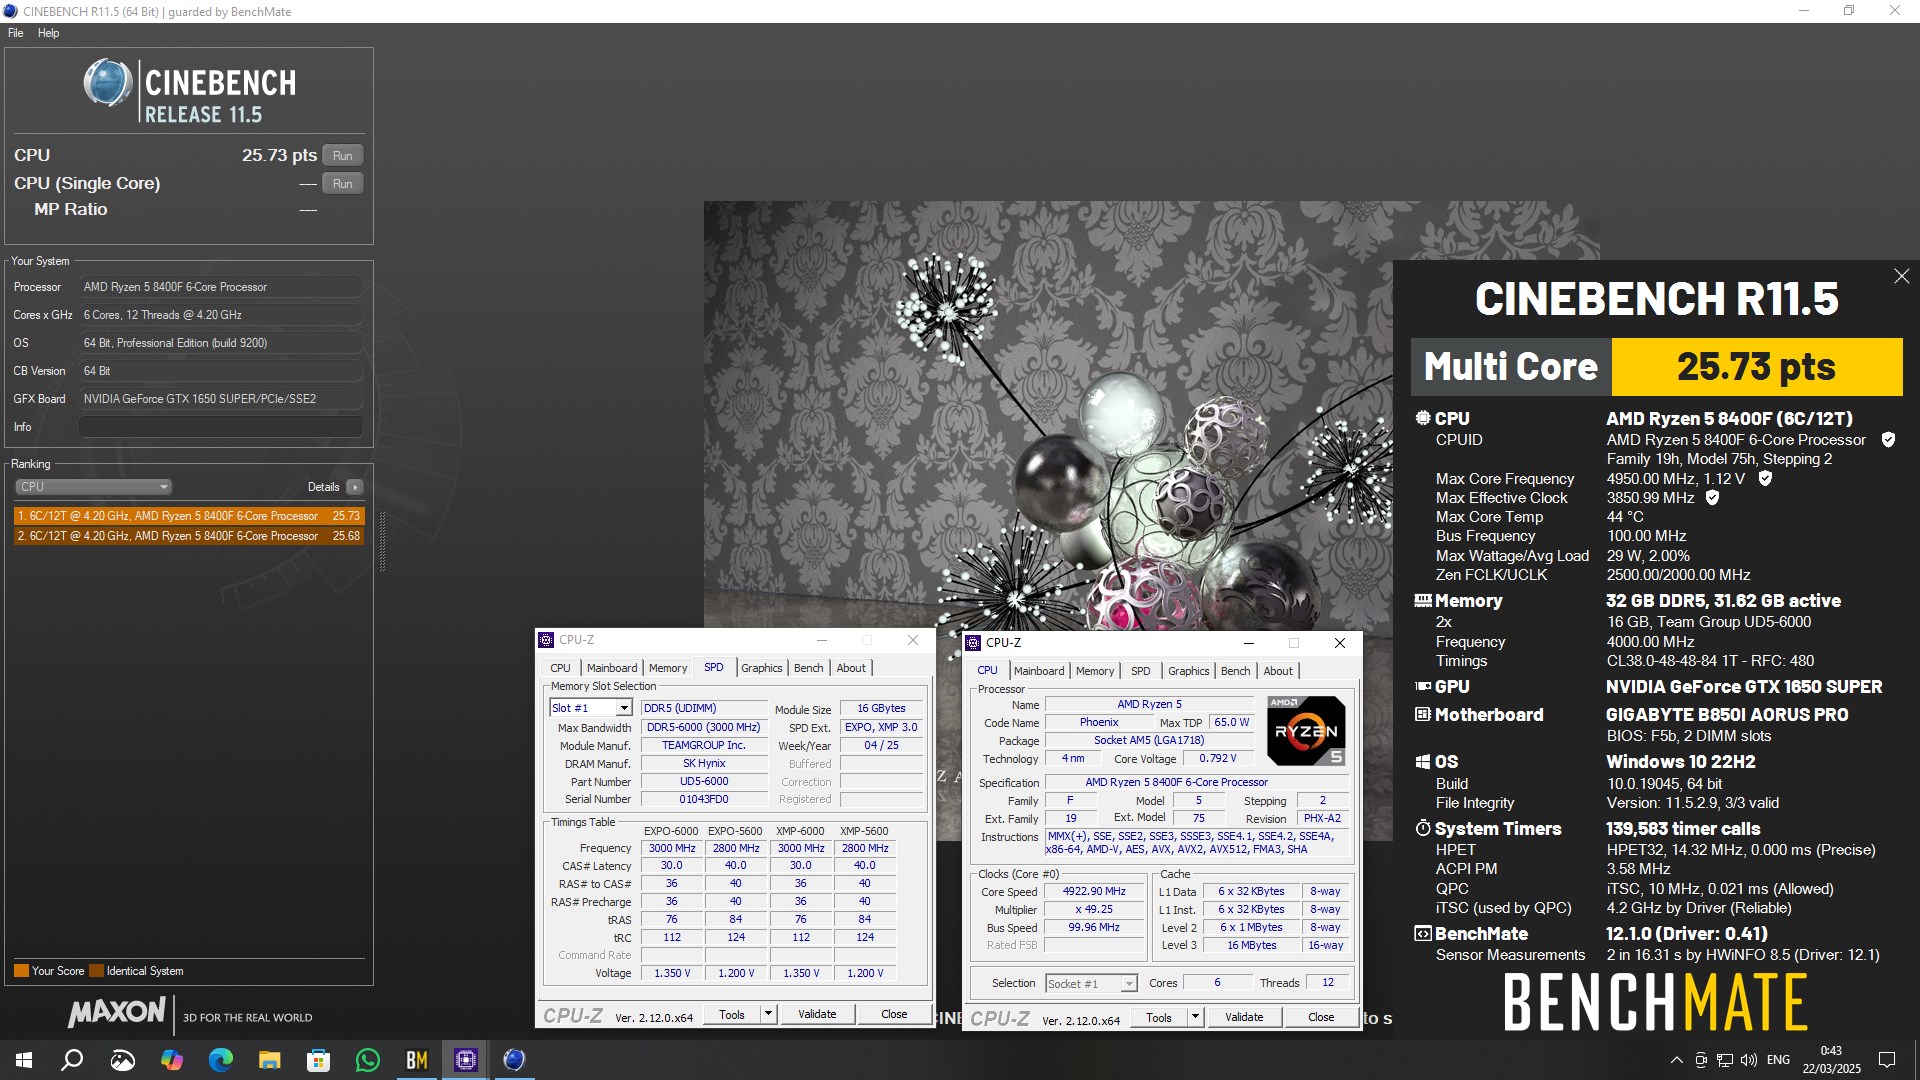Click GFX Board GTX 1650 SUPER field
The width and height of the screenshot is (1920, 1080).
tap(221, 399)
